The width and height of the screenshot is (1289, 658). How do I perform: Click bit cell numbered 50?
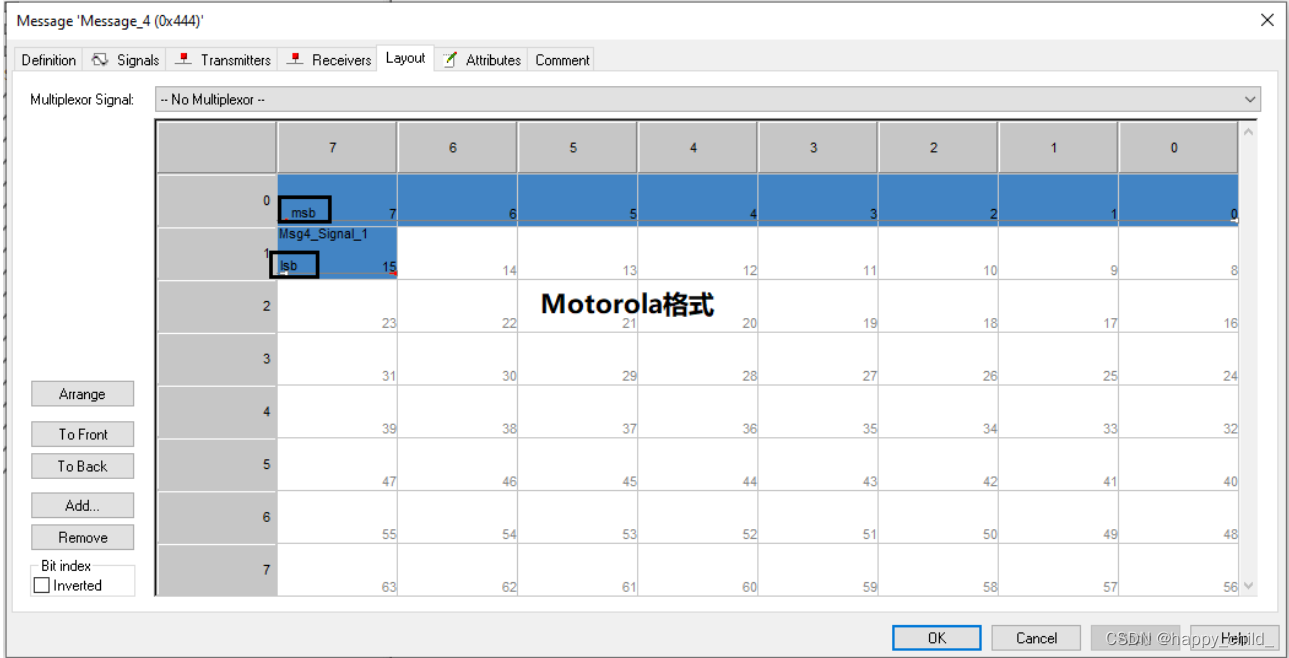[x=938, y=517]
